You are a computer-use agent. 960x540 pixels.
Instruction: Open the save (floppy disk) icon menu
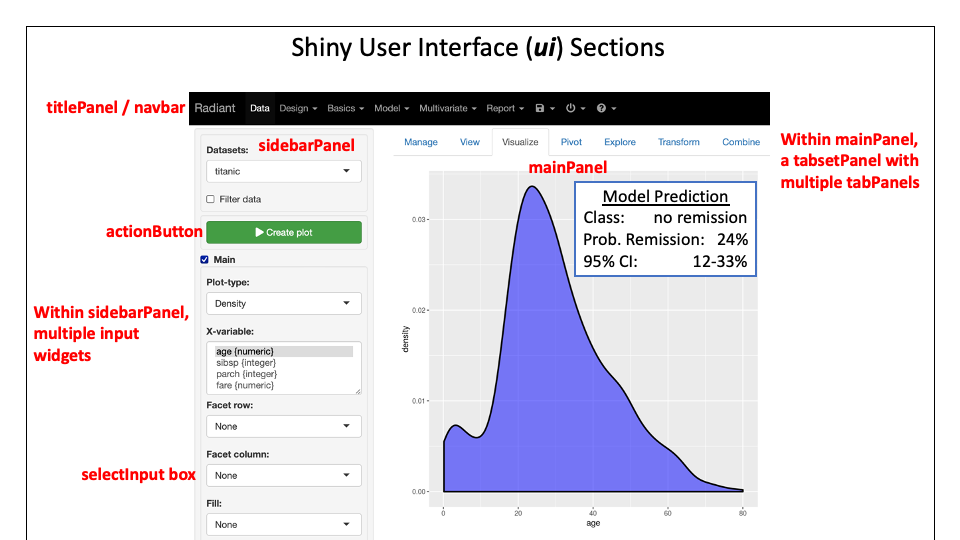click(543, 108)
